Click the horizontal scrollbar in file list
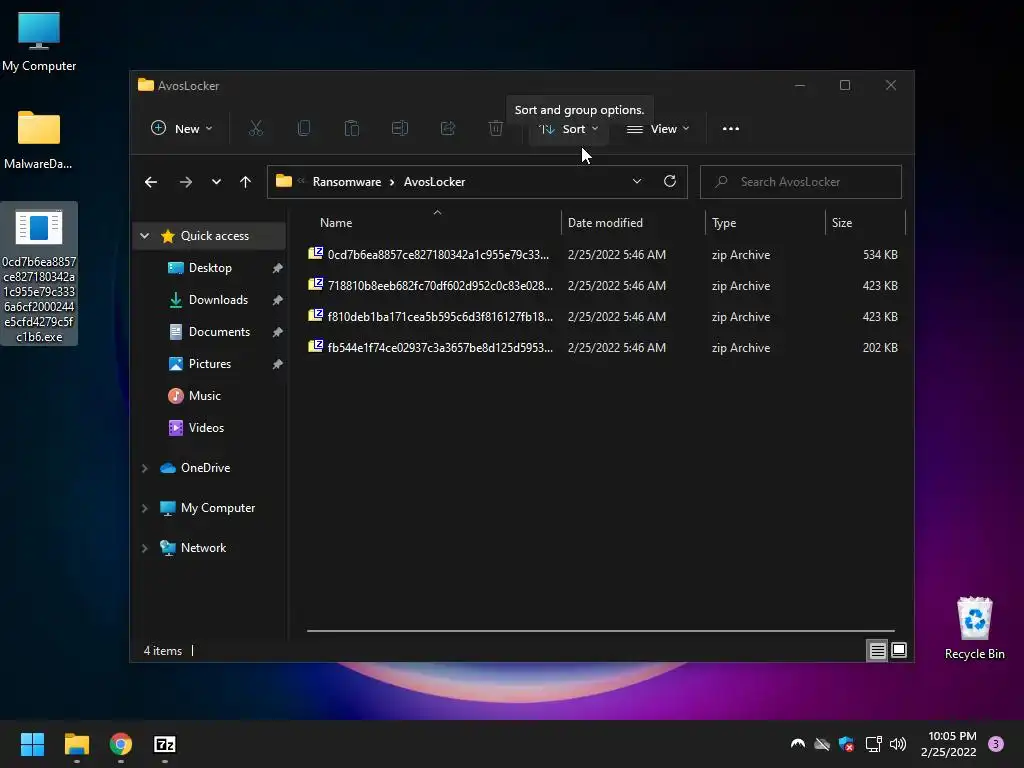The width and height of the screenshot is (1024, 768). 601,631
